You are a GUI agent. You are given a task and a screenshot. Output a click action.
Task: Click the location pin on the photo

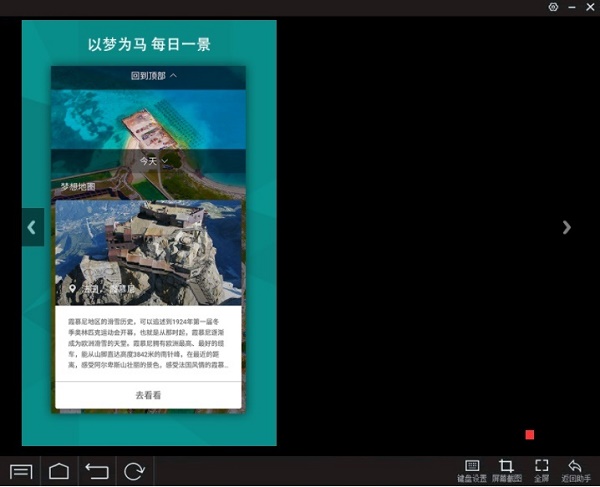click(x=71, y=289)
